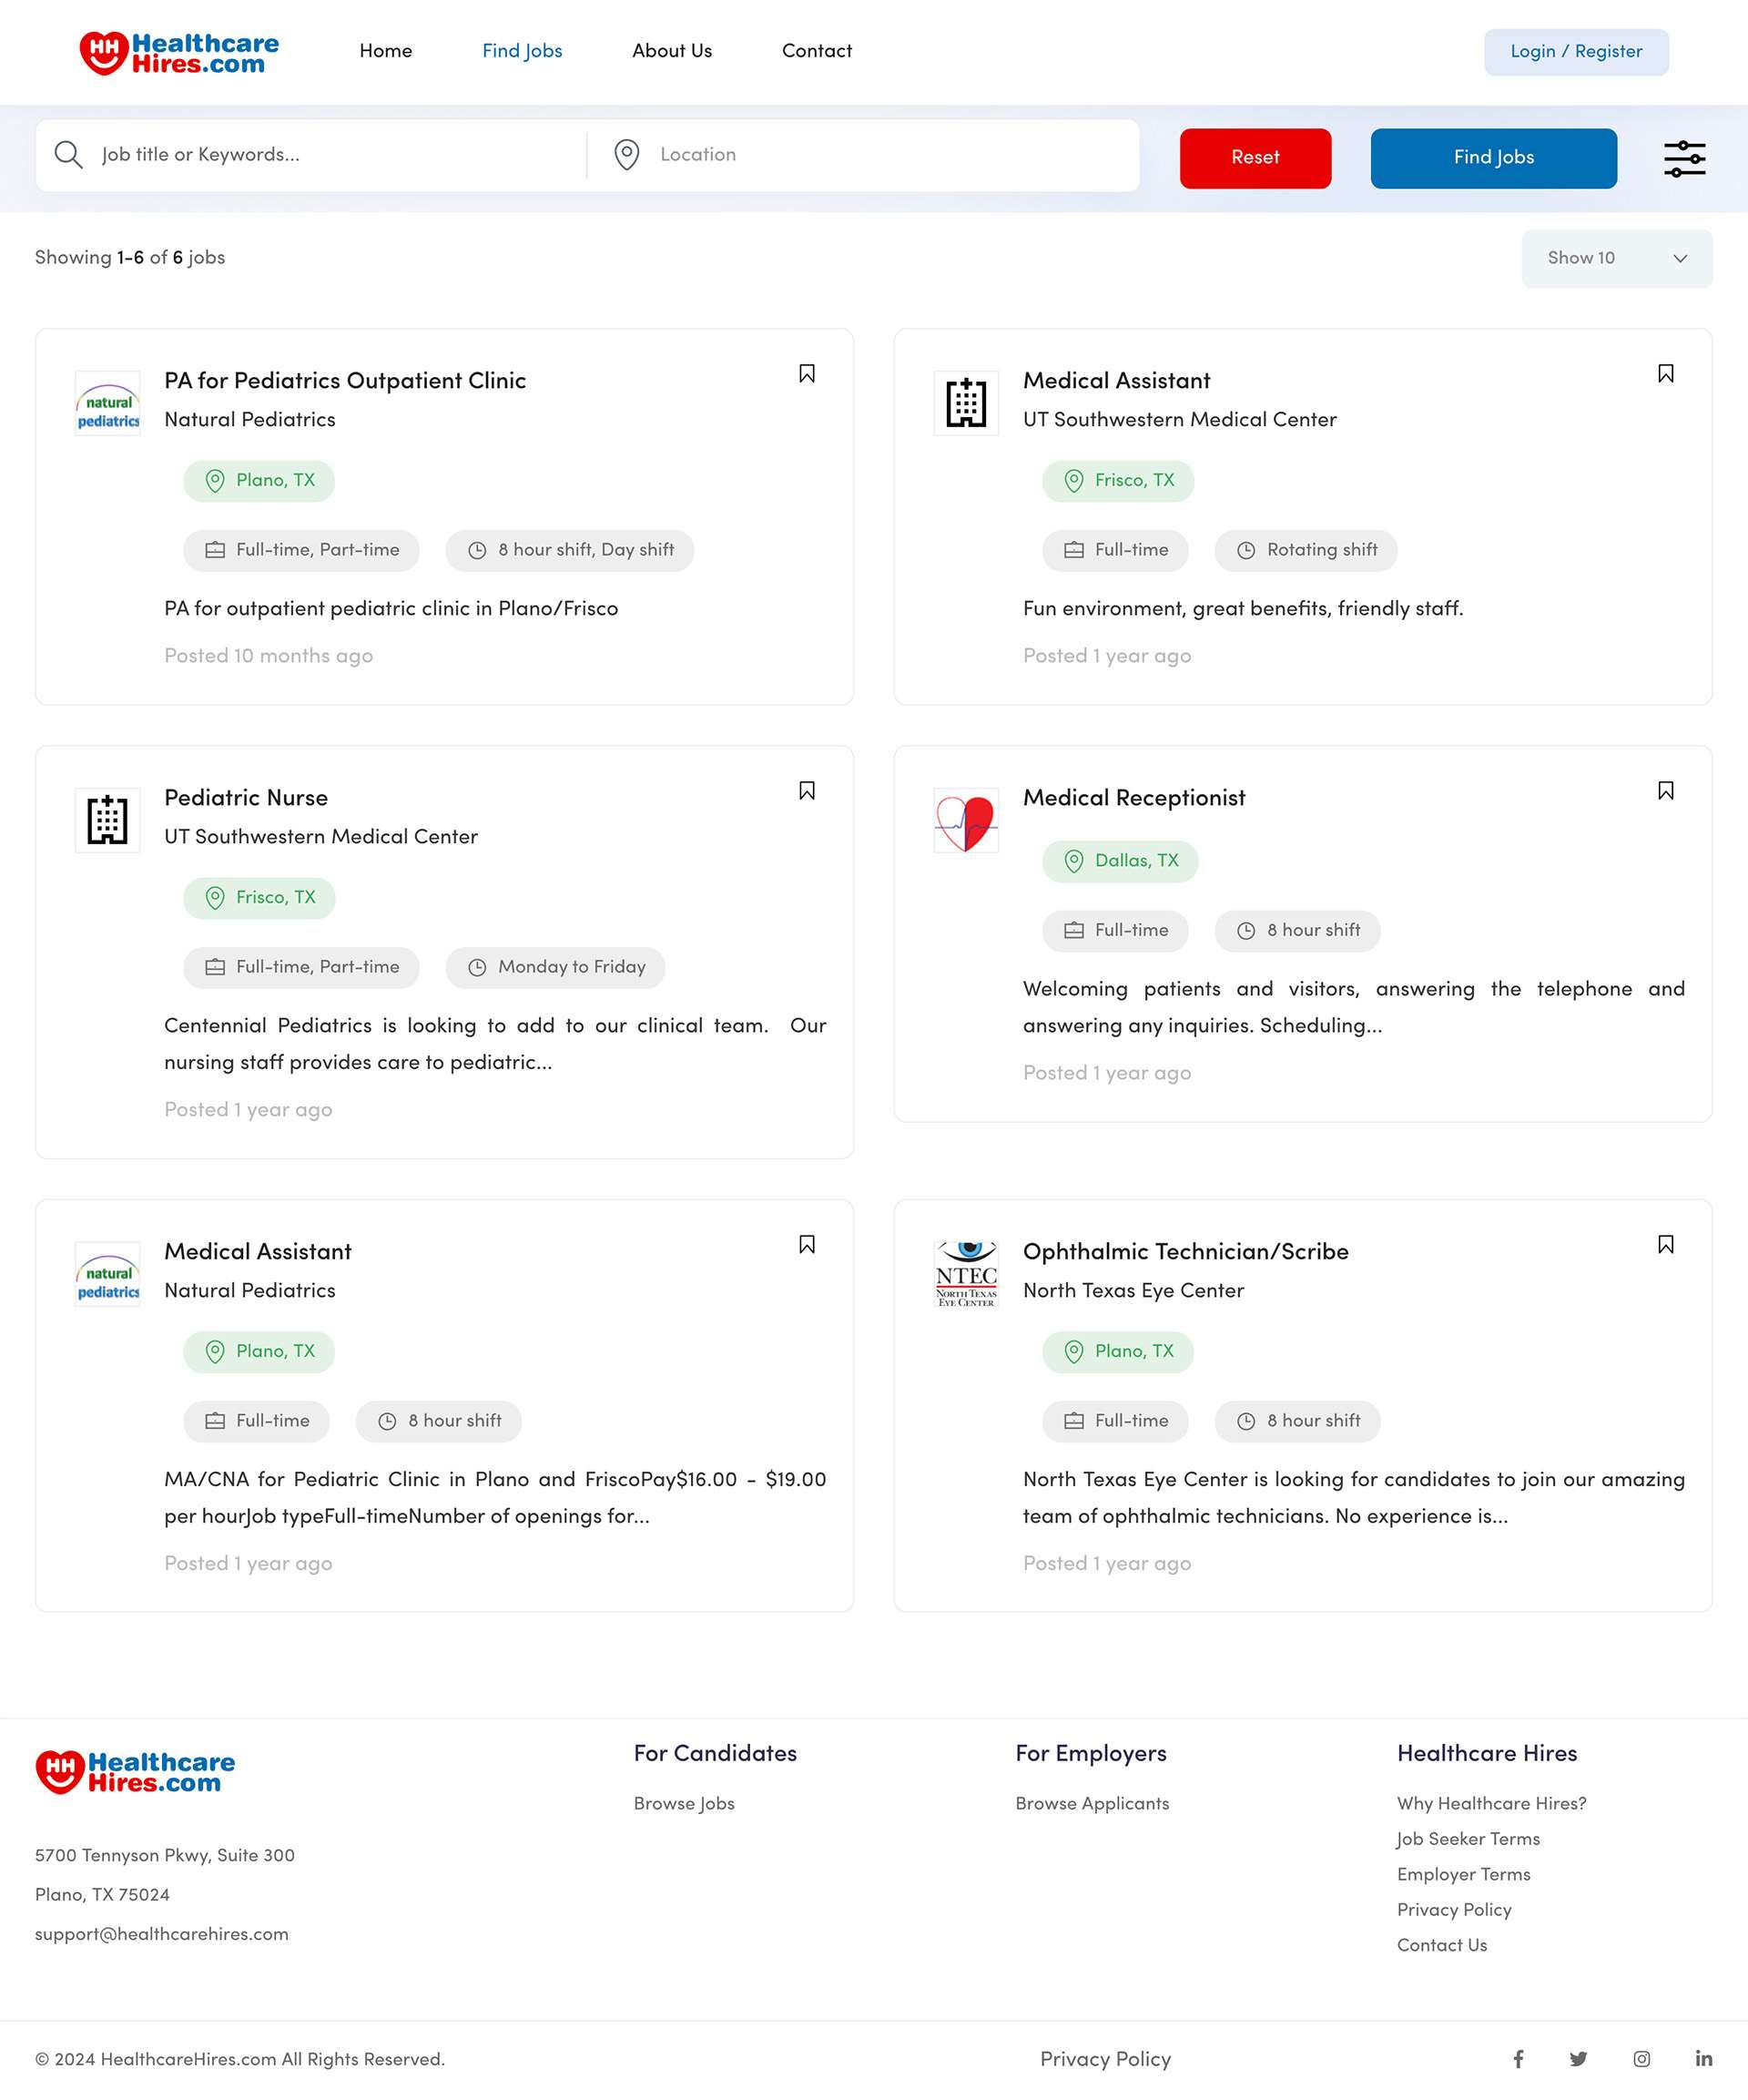Open the Twitter footer icon

pyautogui.click(x=1578, y=2058)
